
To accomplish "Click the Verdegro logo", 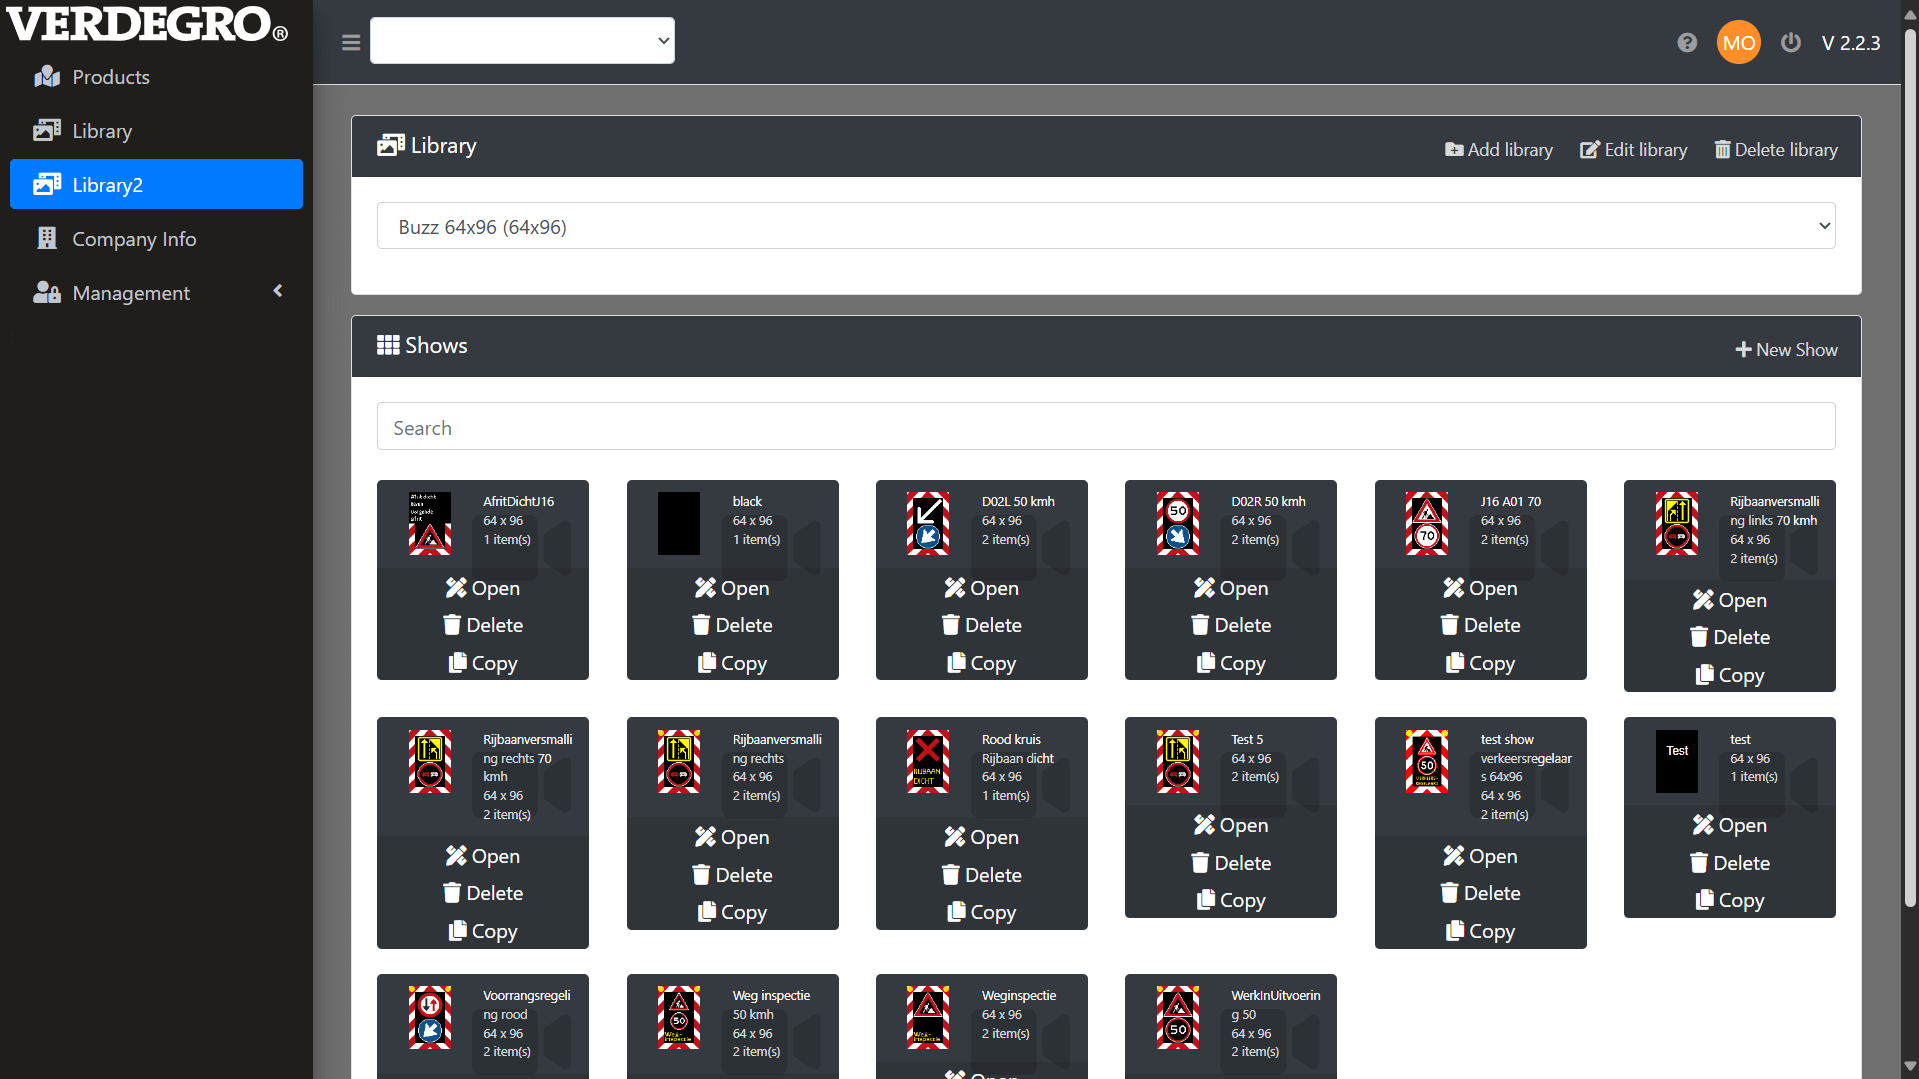I will 148,24.
